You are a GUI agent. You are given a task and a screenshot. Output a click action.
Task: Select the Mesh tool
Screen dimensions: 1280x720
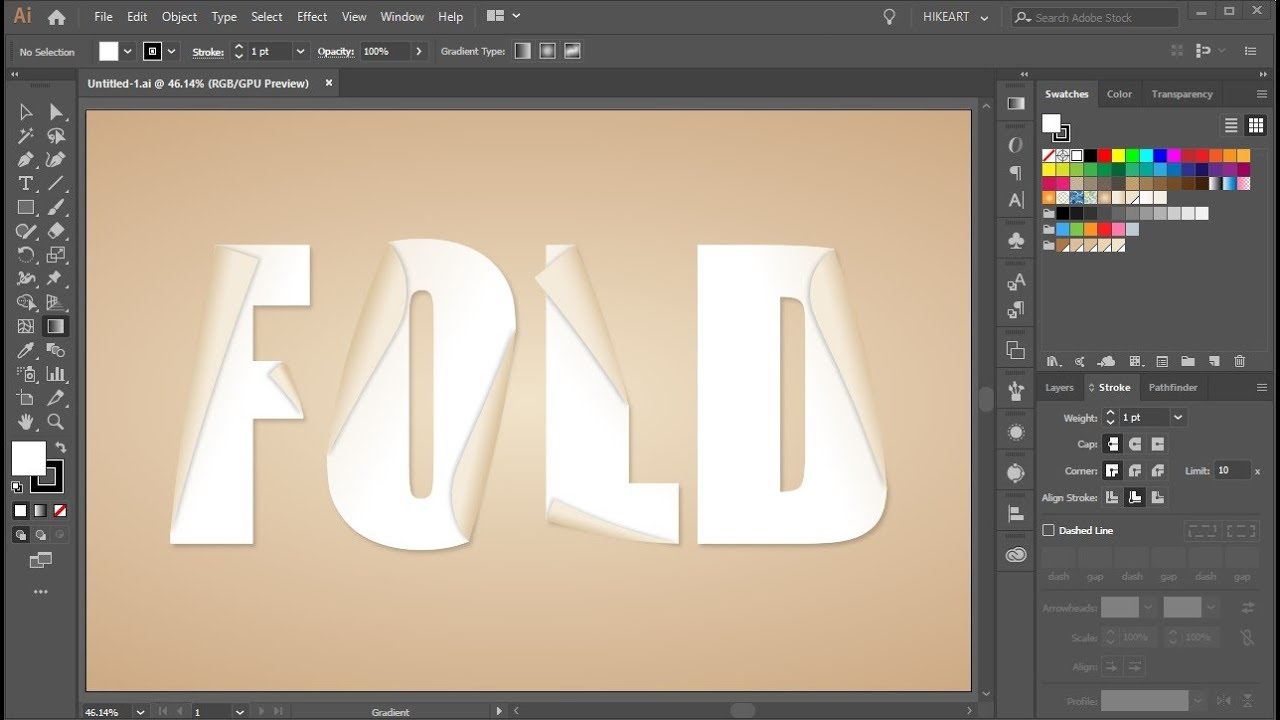[x=26, y=326]
